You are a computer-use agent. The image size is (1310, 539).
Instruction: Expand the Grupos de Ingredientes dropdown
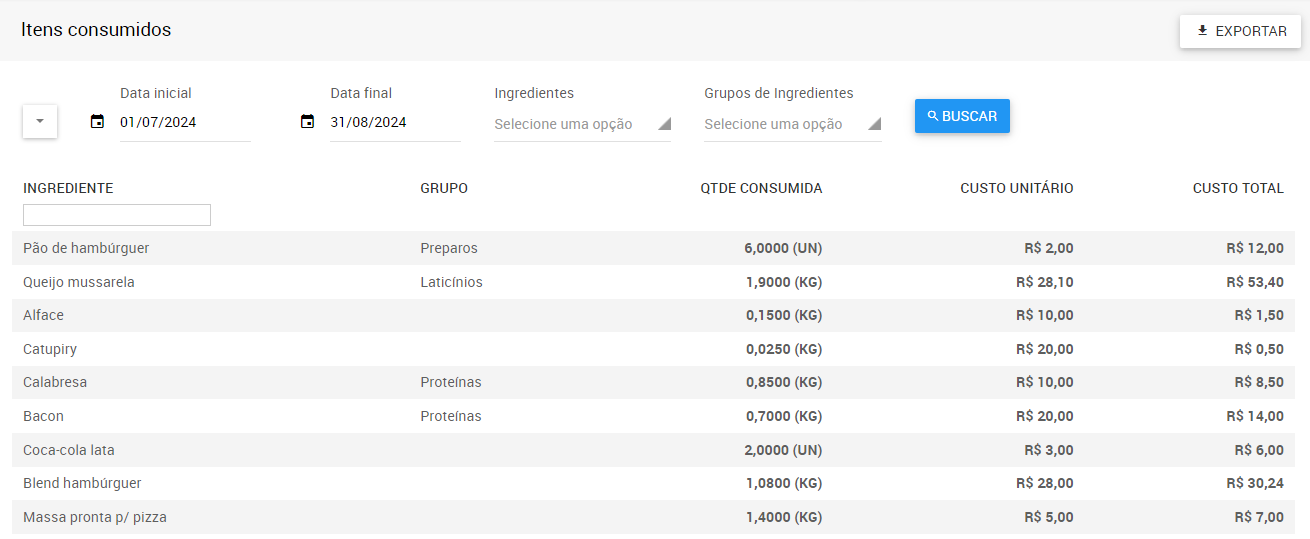point(792,124)
